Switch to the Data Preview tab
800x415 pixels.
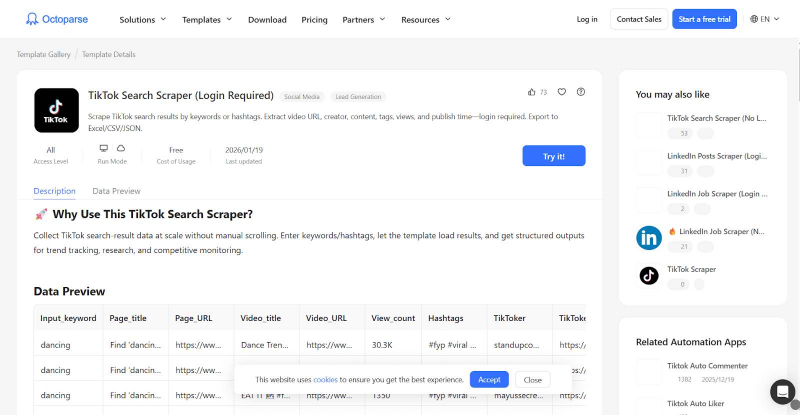tap(116, 191)
